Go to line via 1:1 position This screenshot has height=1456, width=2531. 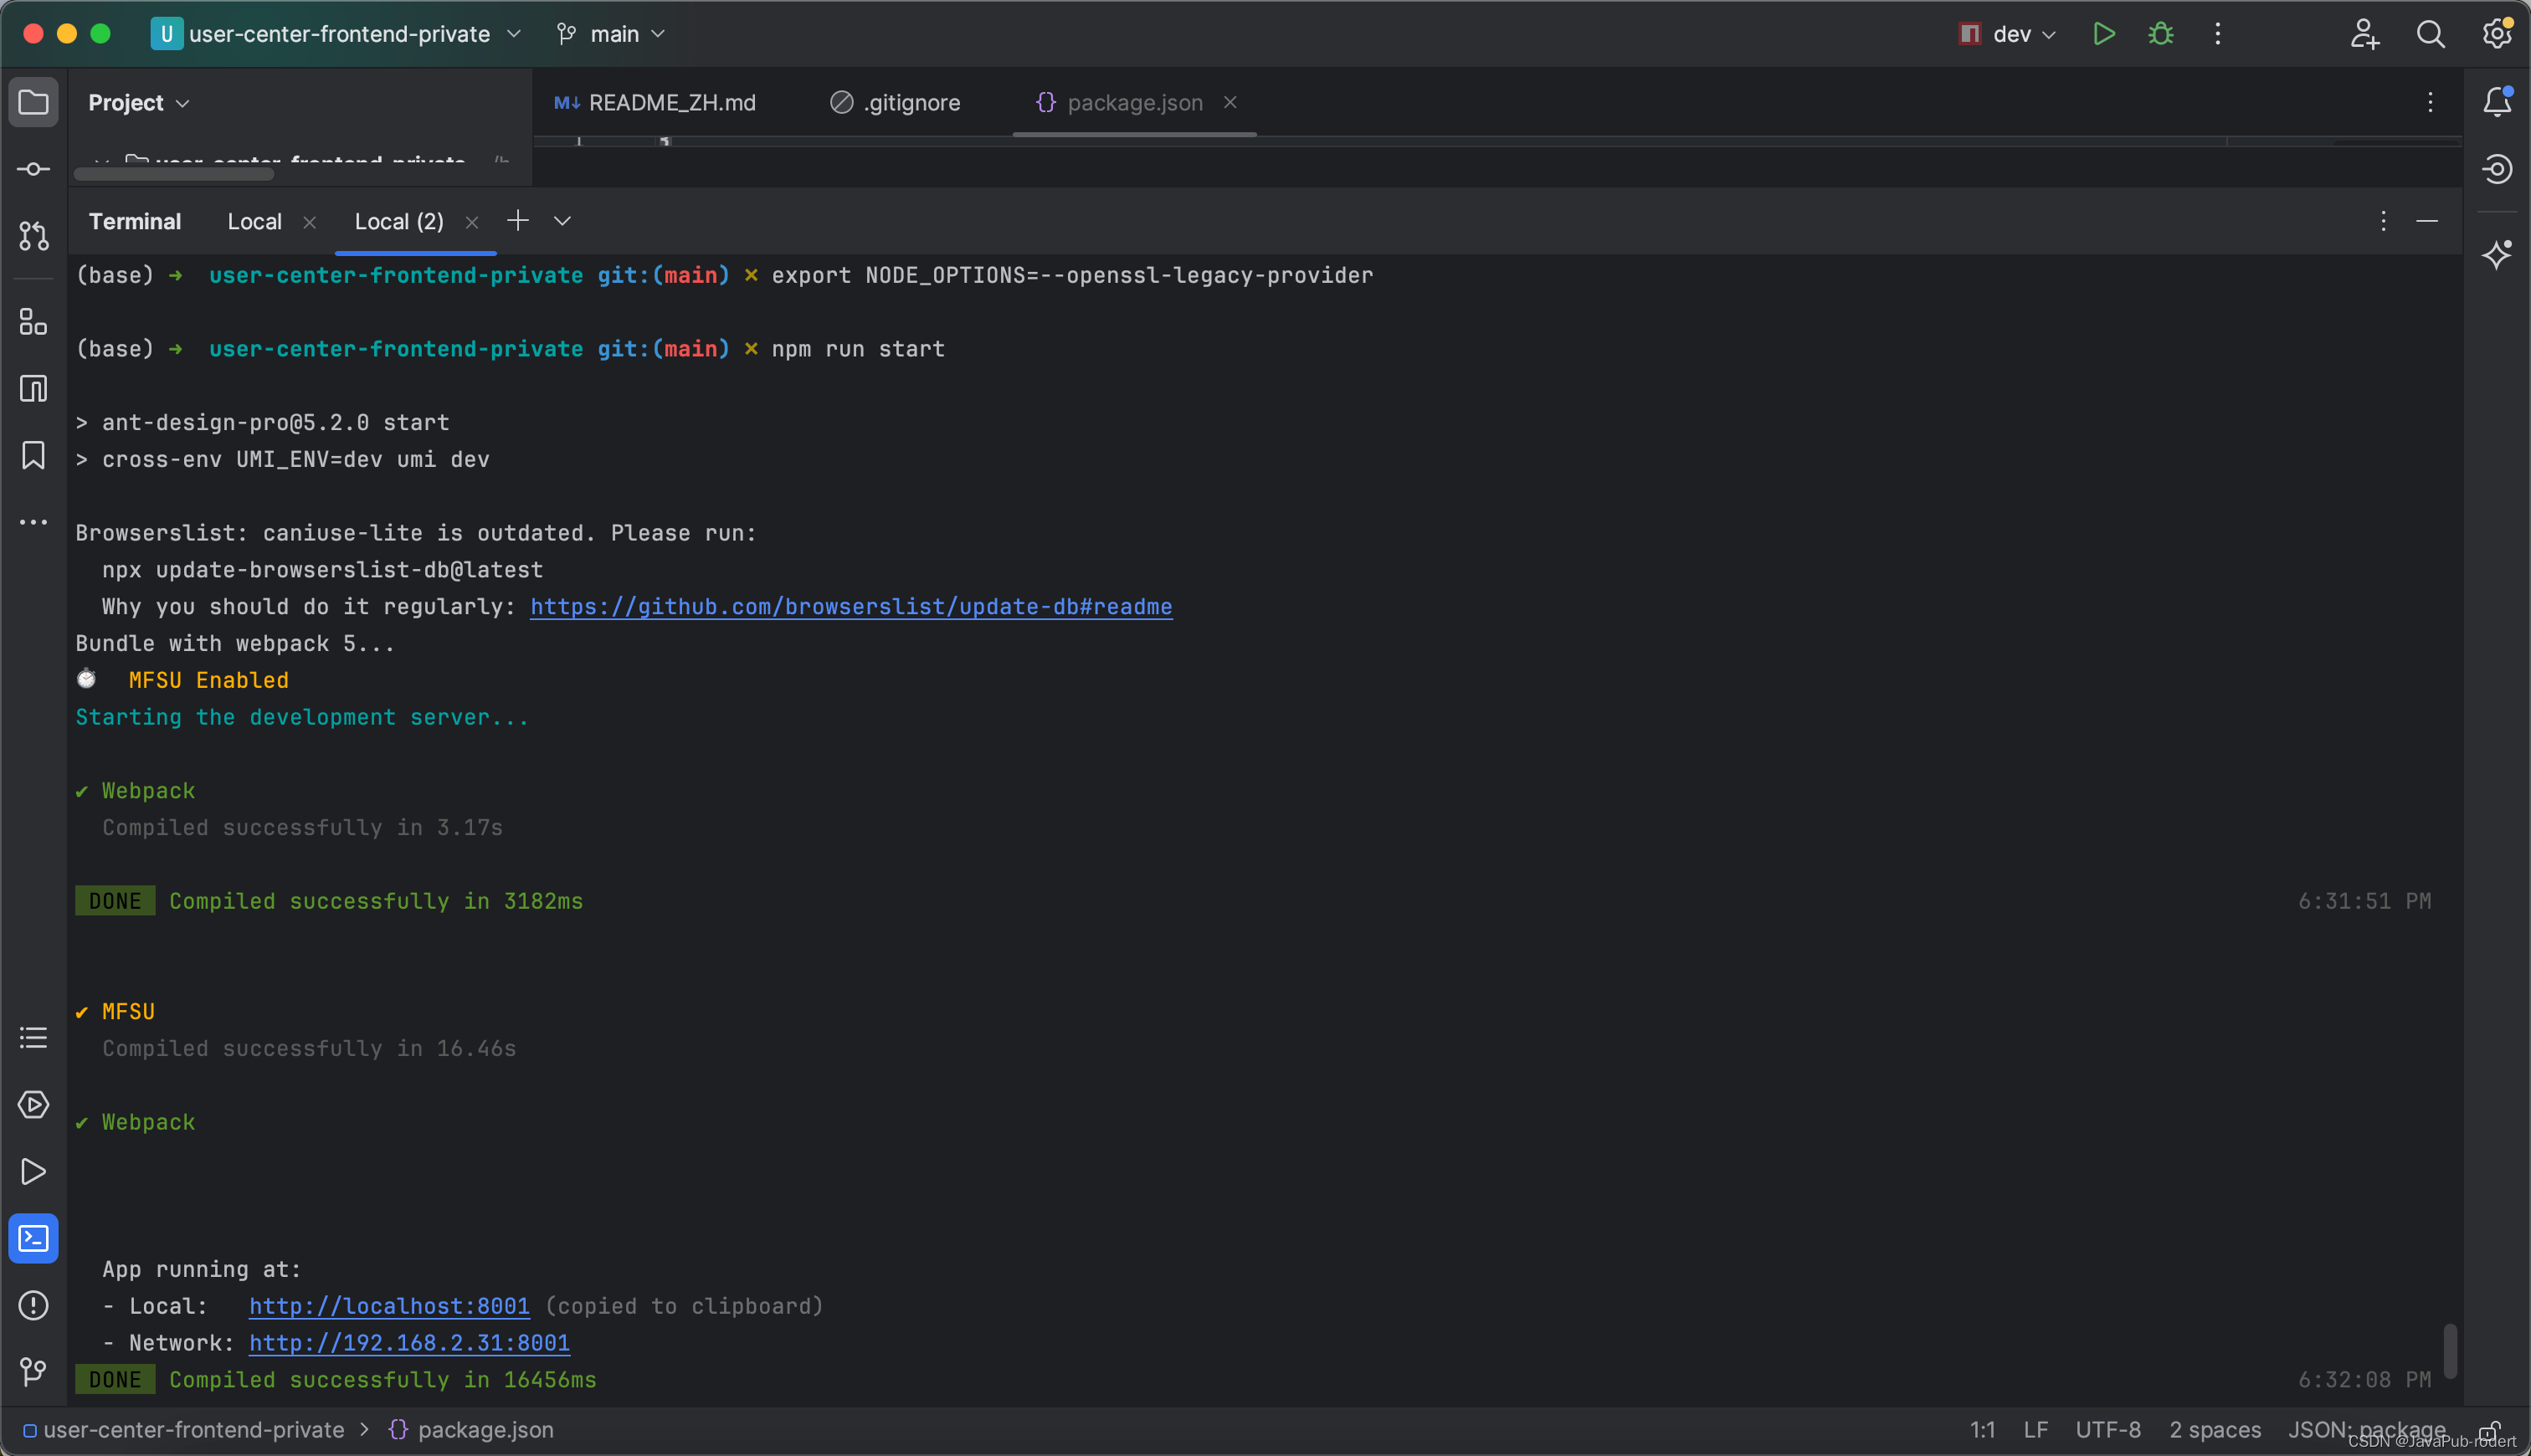(x=1982, y=1430)
